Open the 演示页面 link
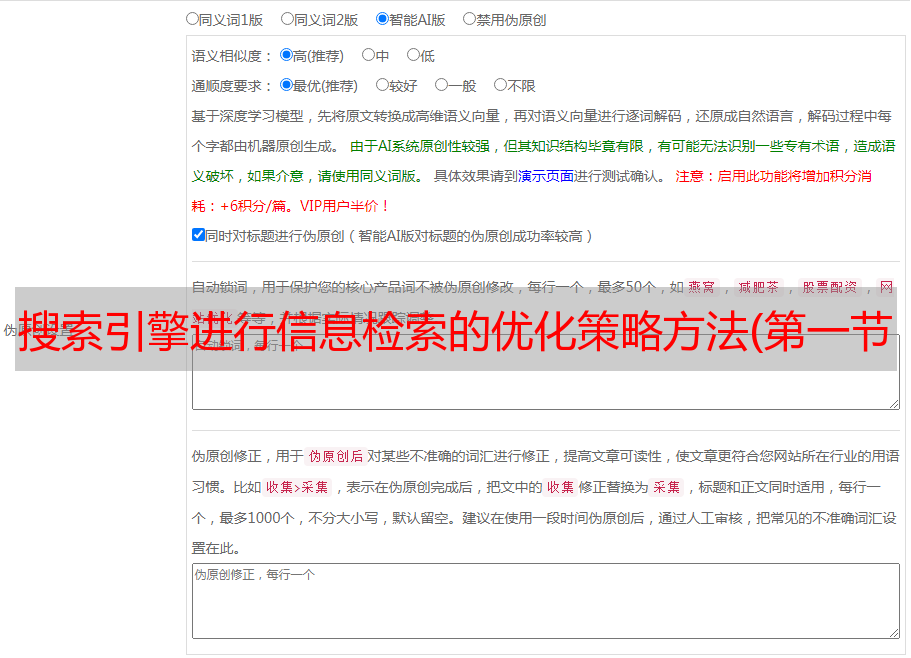The image size is (911, 658). click(546, 176)
